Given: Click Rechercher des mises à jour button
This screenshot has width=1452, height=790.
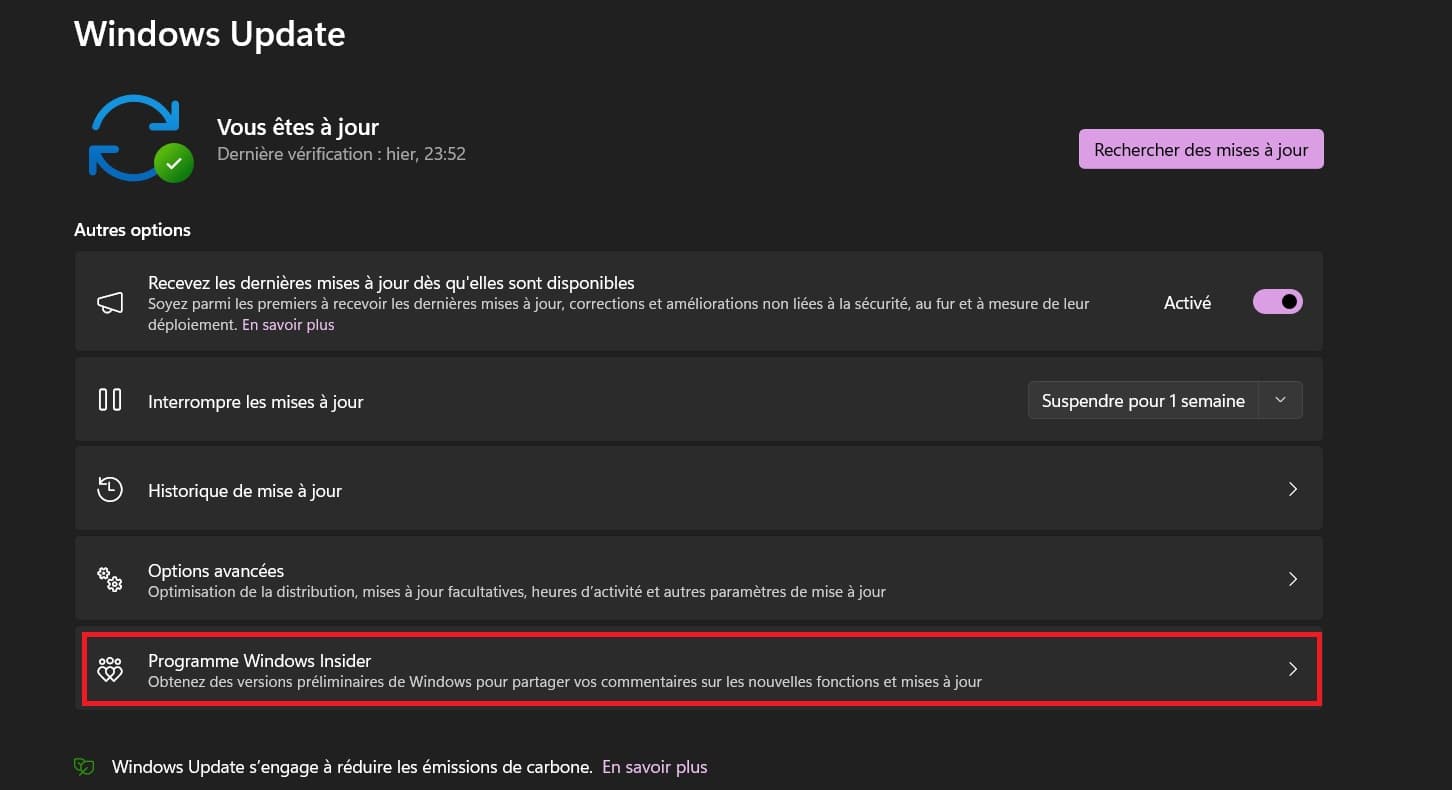Looking at the screenshot, I should (1201, 149).
